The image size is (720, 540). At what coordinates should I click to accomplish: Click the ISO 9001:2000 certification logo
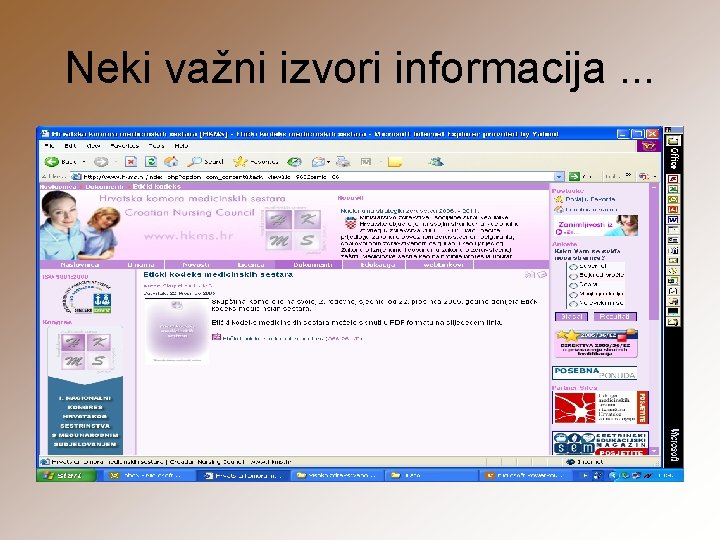pyautogui.click(x=87, y=298)
